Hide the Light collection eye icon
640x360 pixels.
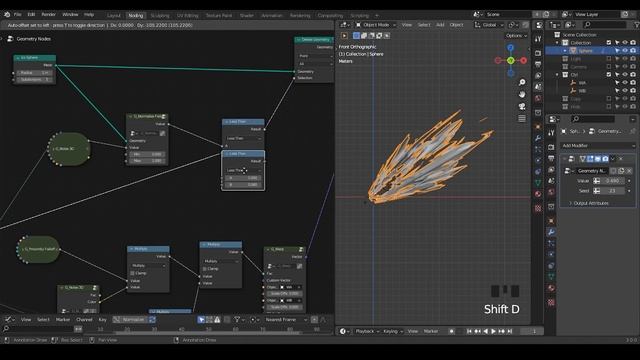click(x=625, y=59)
